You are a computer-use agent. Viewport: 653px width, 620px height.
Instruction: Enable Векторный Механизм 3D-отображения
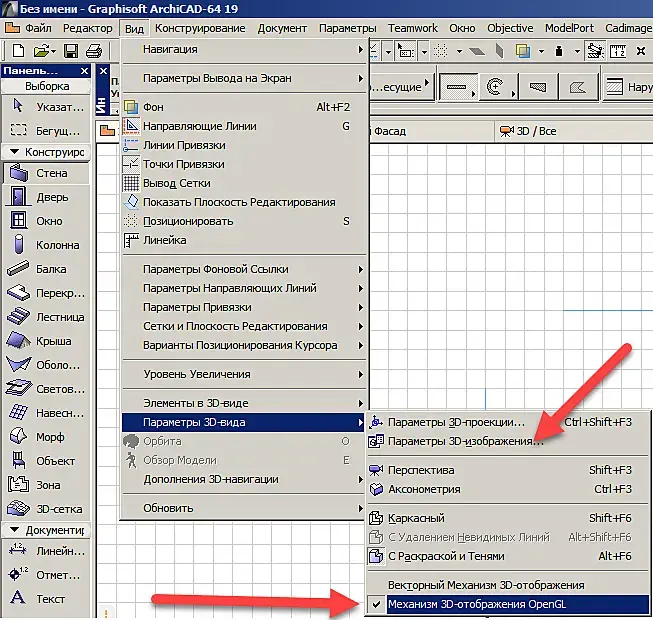click(508, 585)
